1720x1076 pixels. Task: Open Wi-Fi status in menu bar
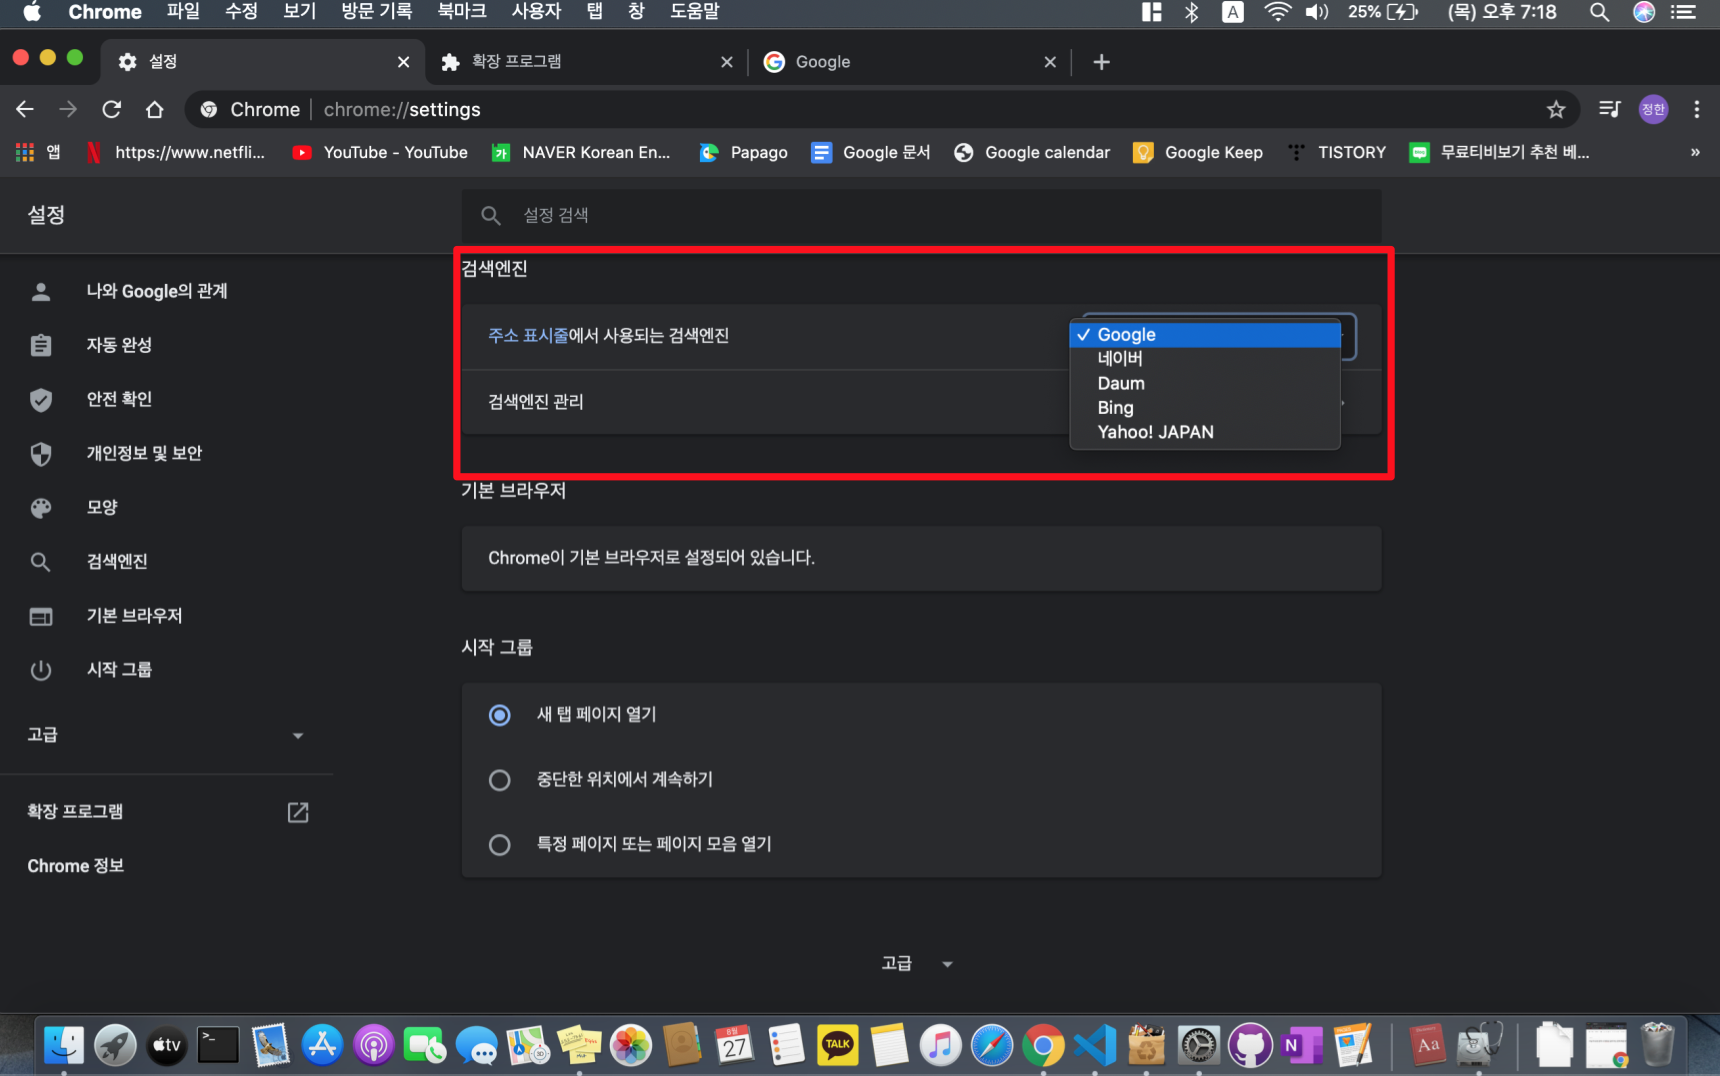(1277, 12)
